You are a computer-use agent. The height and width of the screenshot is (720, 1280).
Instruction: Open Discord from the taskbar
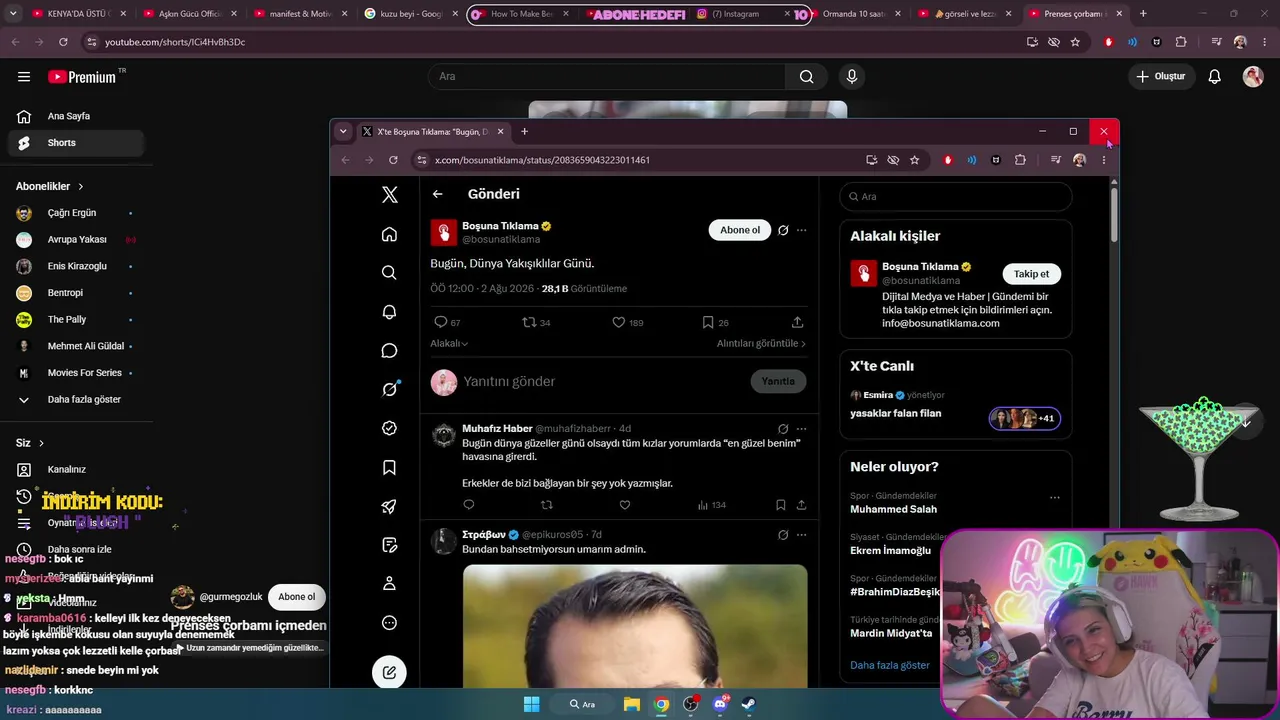click(x=720, y=704)
